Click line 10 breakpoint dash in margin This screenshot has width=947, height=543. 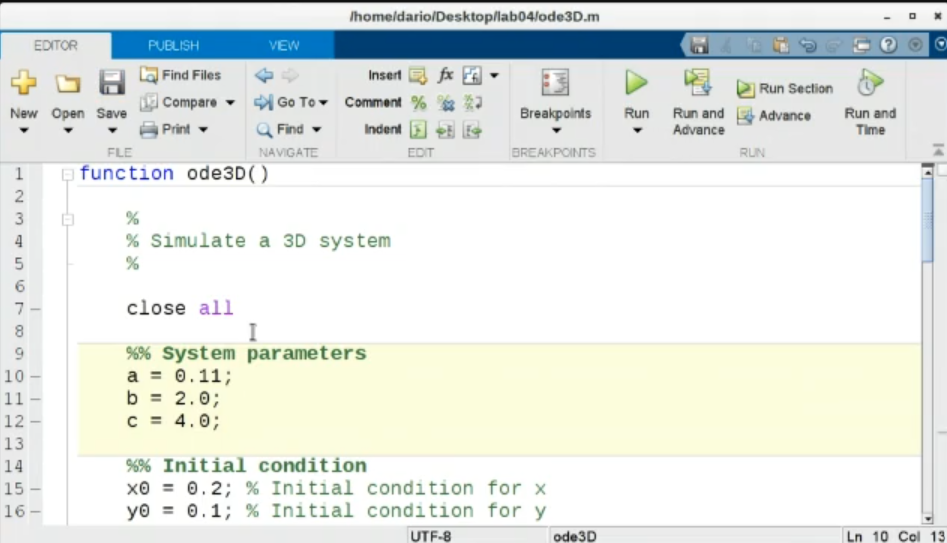click(36, 377)
